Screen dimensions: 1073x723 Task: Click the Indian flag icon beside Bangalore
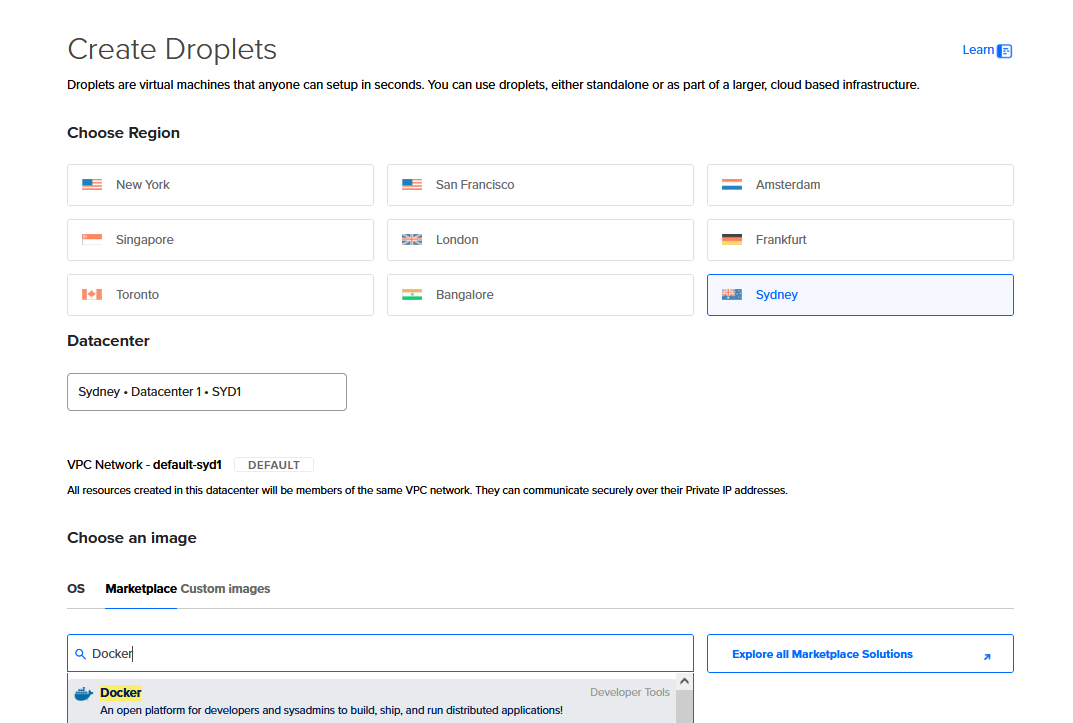point(412,294)
